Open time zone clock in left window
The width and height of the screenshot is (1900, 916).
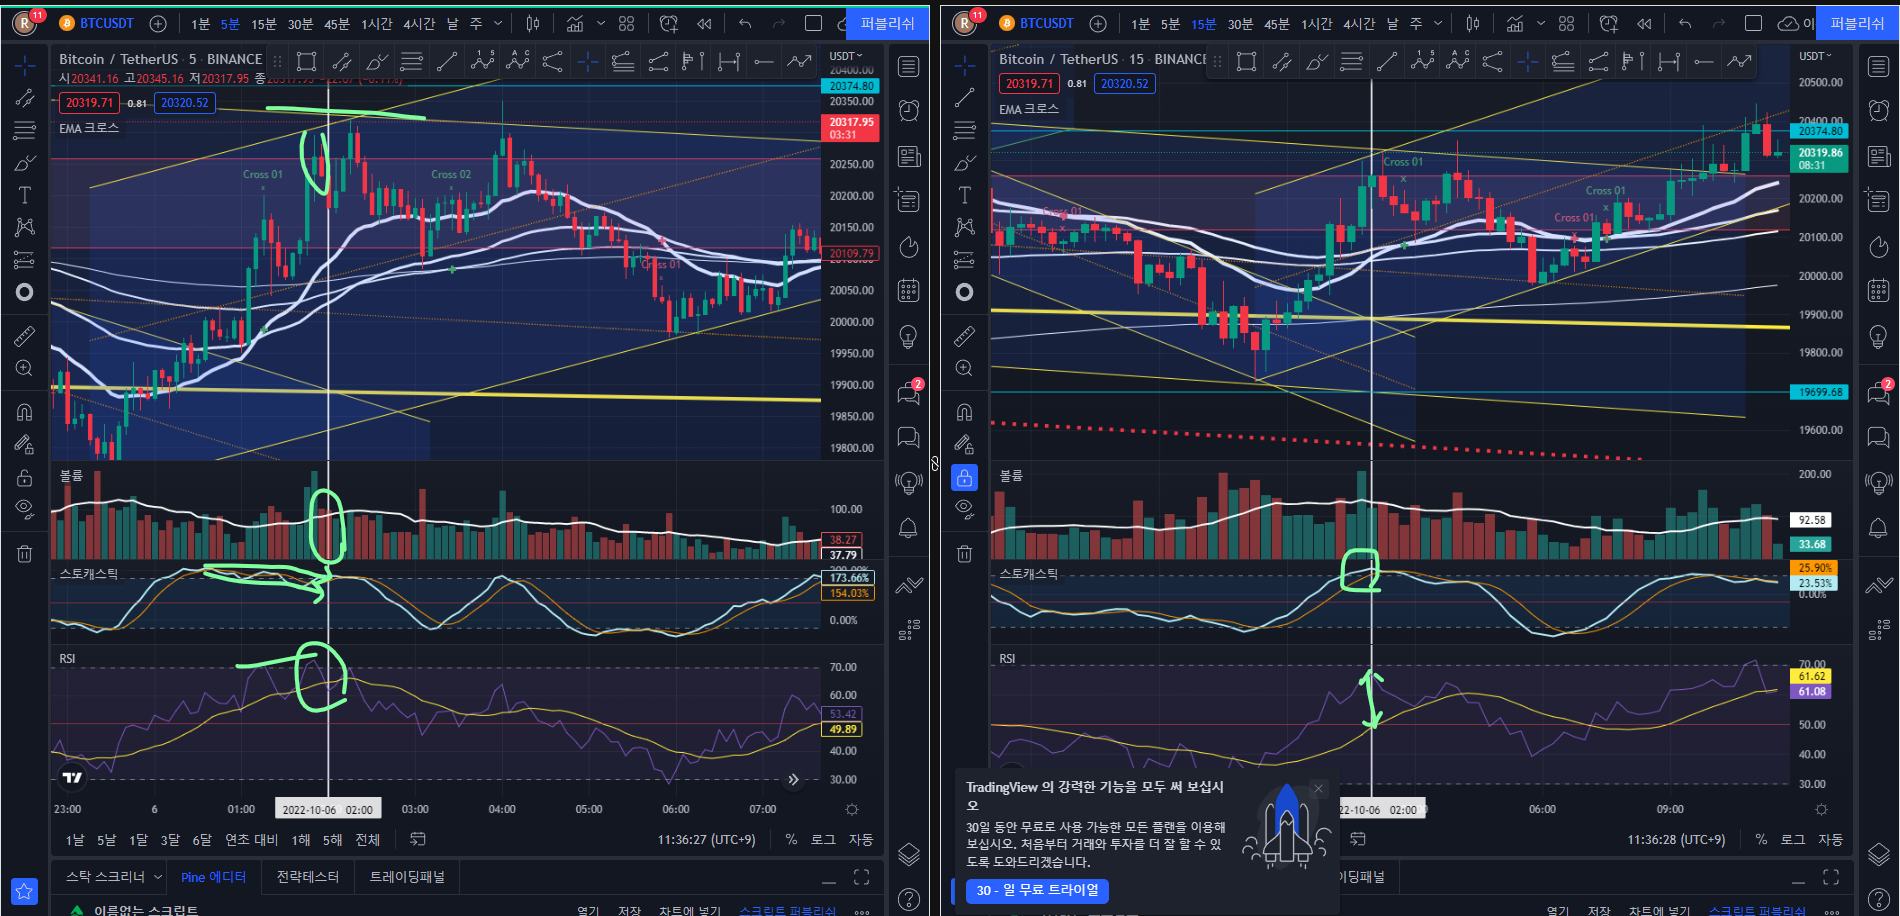pos(707,839)
